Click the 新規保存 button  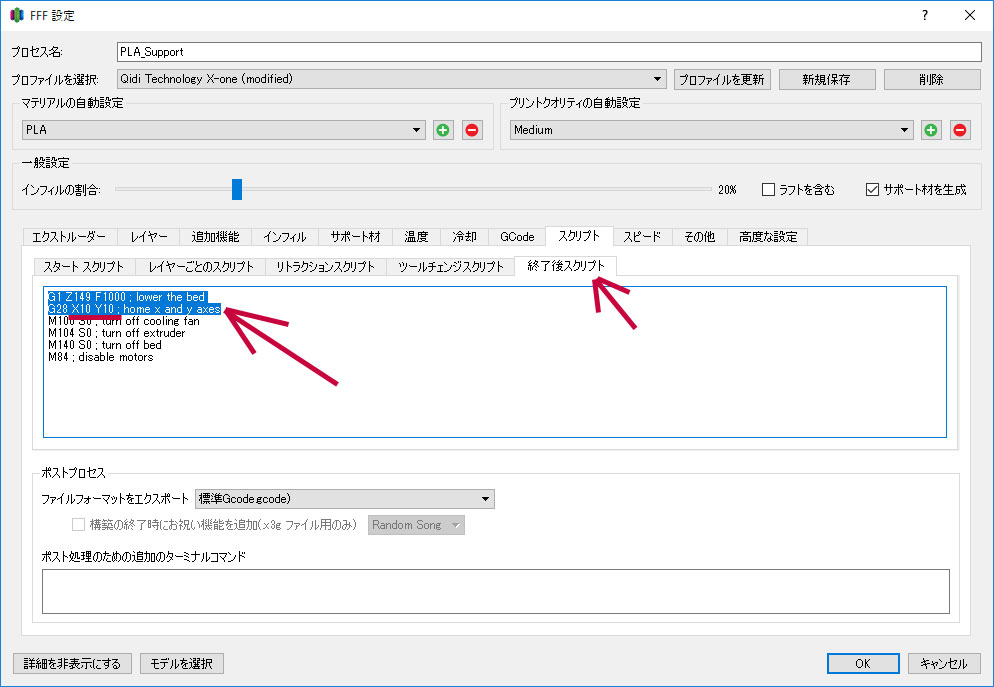(x=826, y=79)
